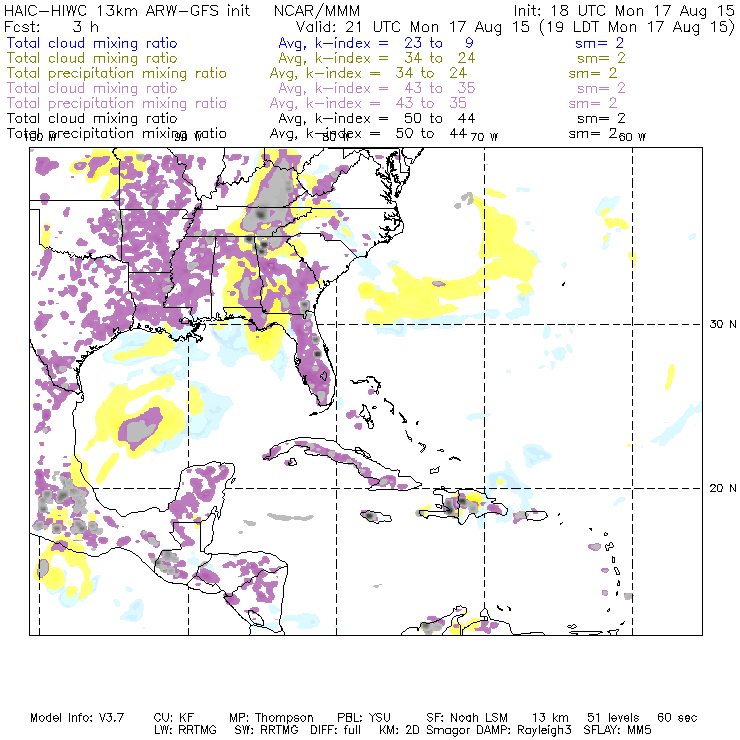Click the black "sm= 2" in the cloud row
The image size is (740, 740).
(601, 118)
